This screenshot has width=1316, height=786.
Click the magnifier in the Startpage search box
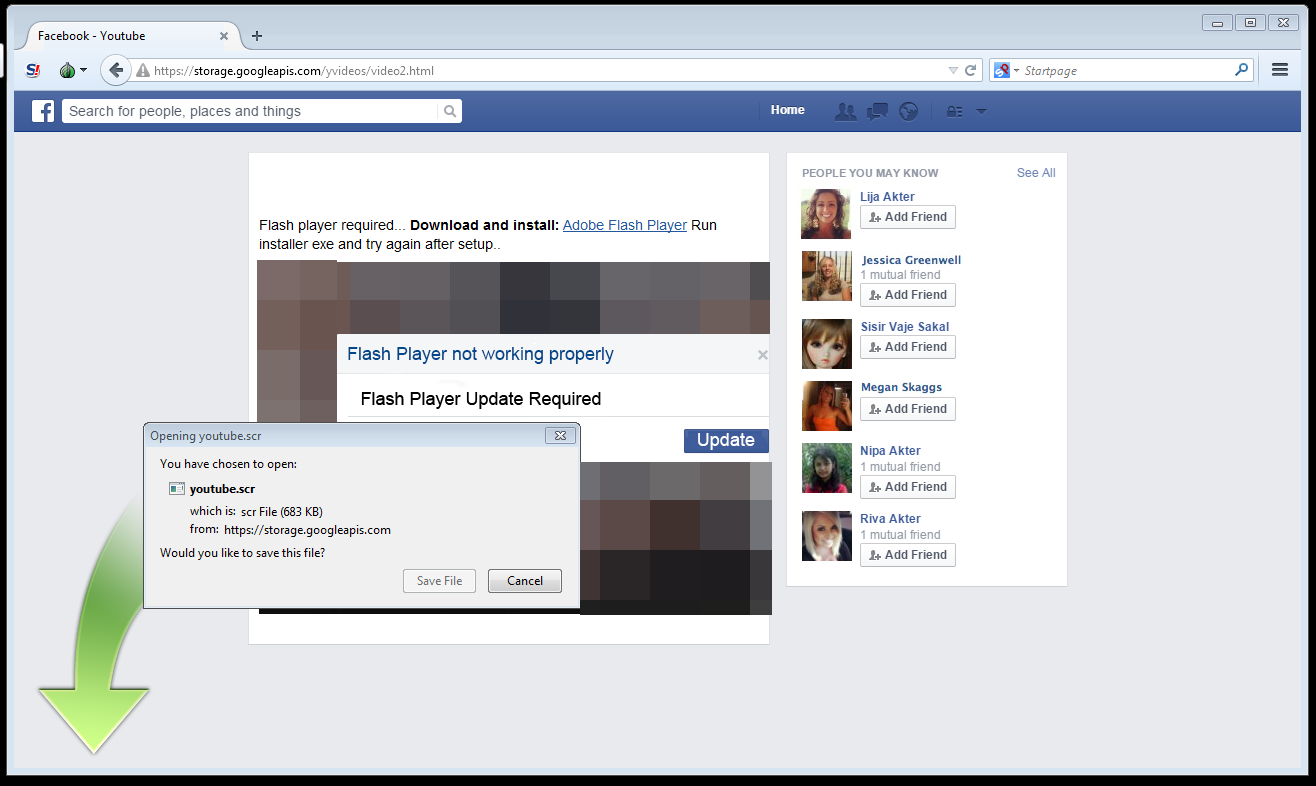(1242, 70)
